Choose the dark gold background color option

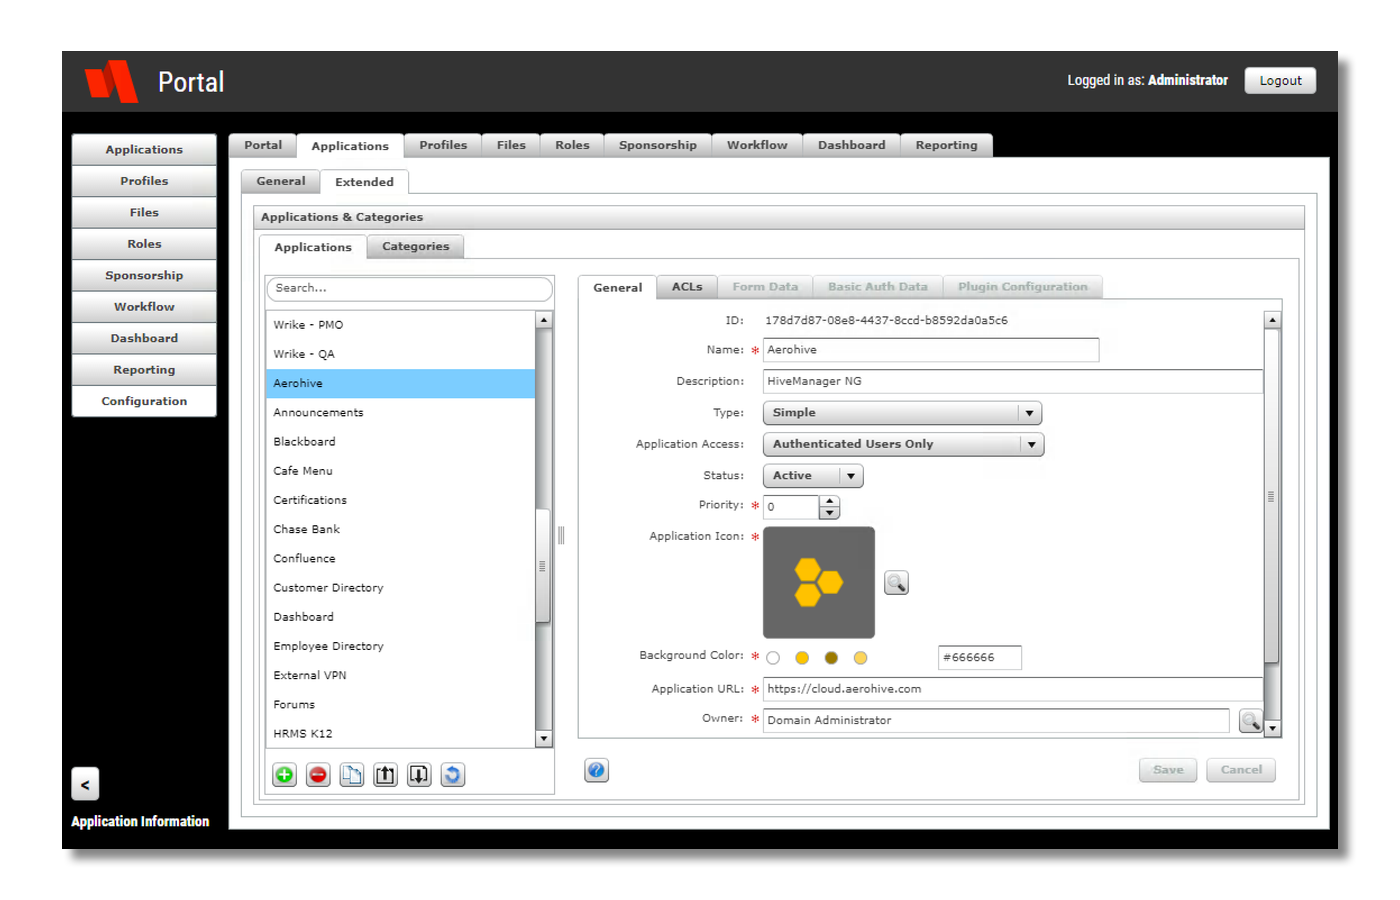click(x=831, y=657)
